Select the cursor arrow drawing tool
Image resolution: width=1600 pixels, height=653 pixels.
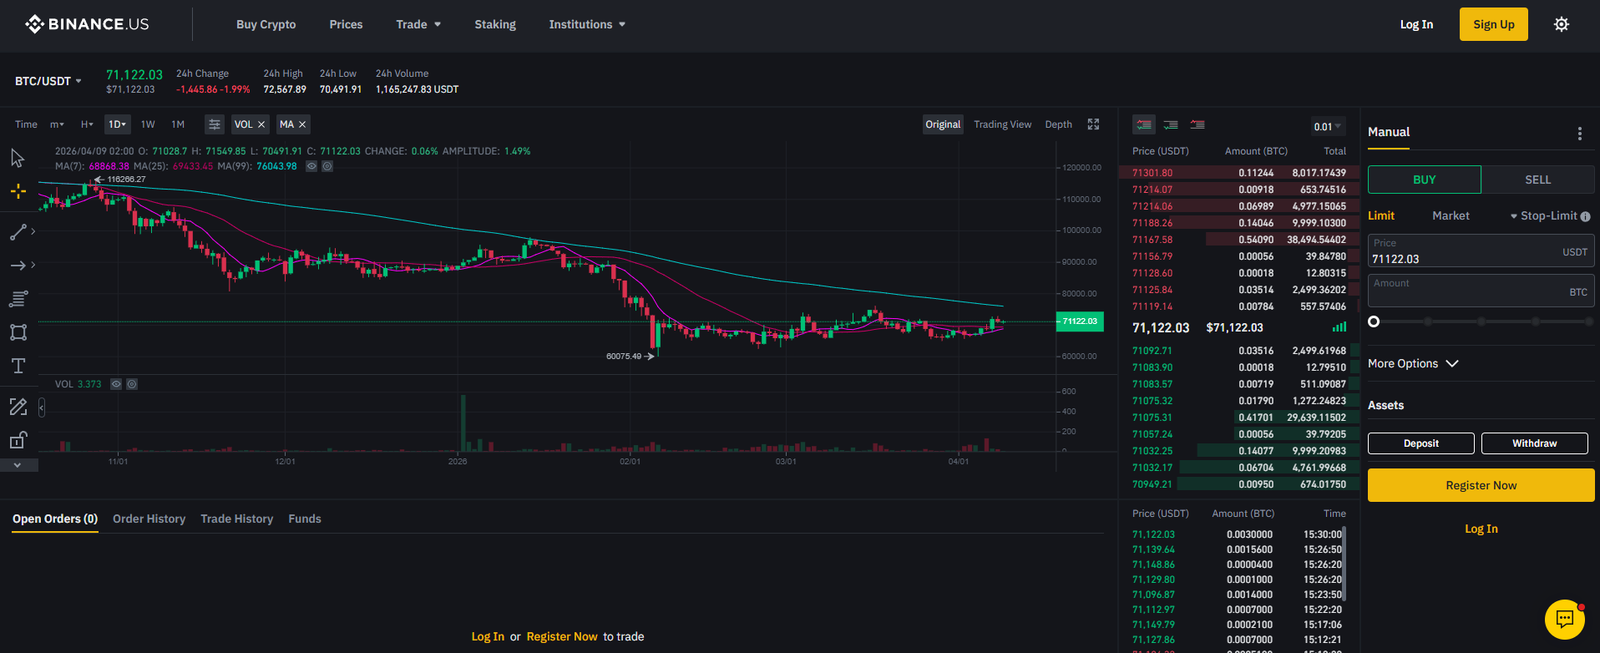pos(18,158)
